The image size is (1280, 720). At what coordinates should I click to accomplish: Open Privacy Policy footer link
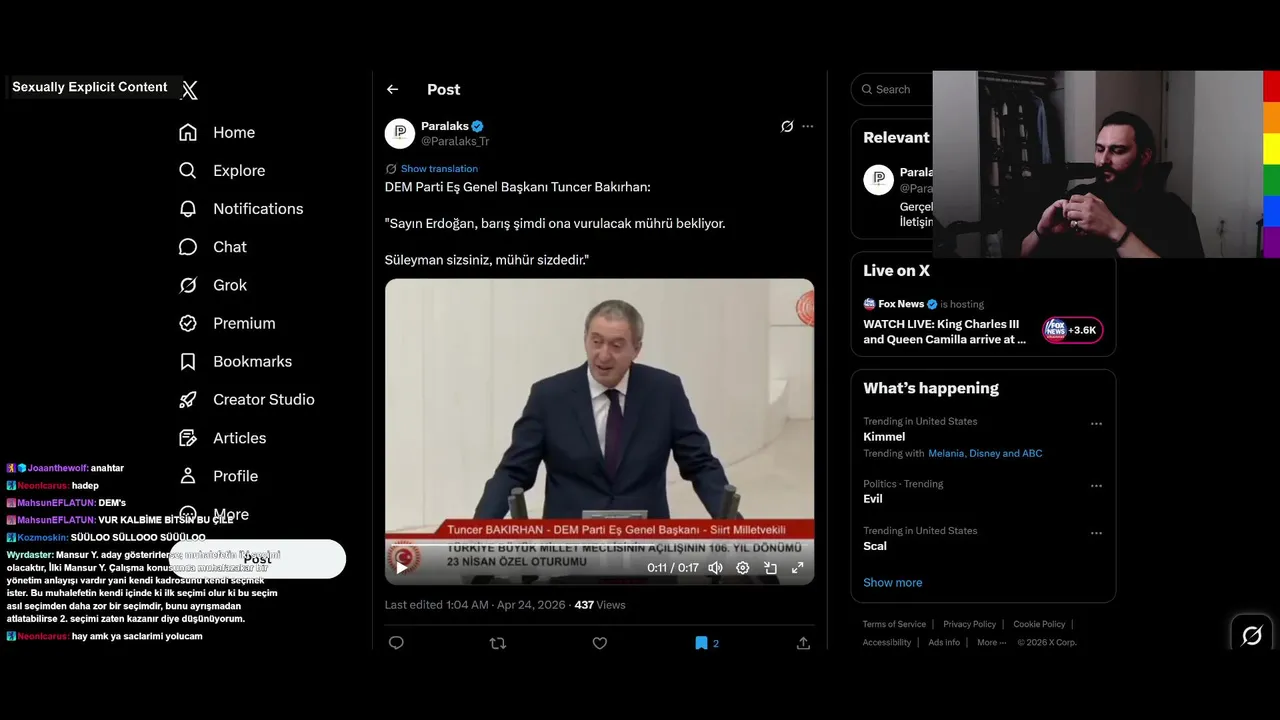click(969, 624)
